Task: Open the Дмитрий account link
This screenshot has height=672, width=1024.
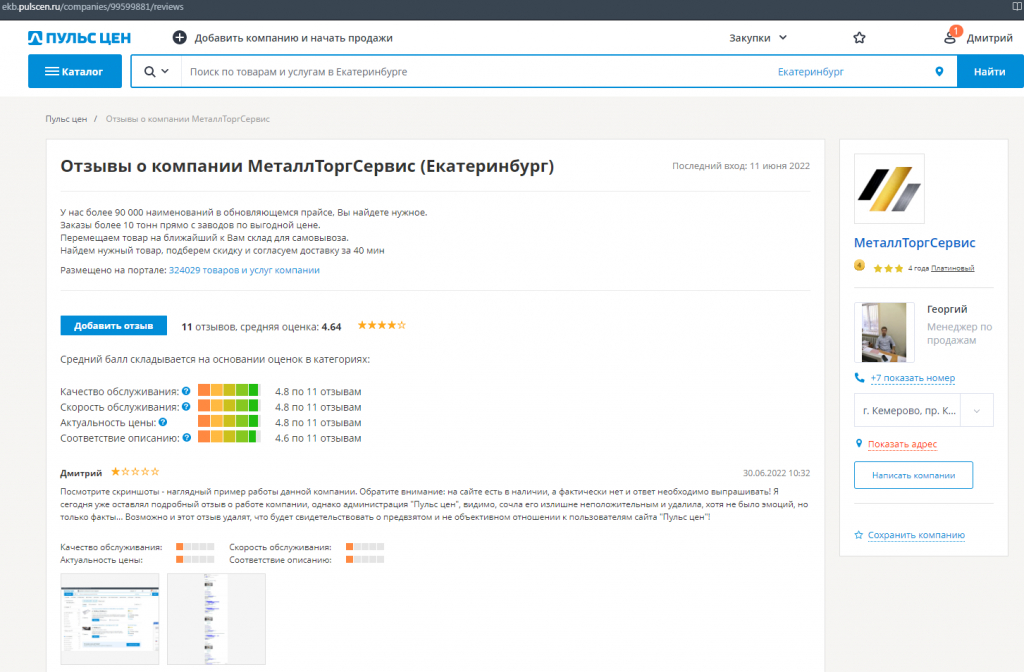Action: [x=989, y=38]
